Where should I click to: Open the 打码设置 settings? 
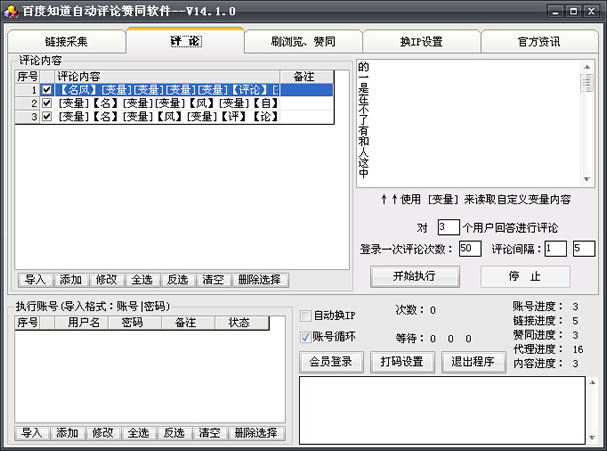(402, 362)
